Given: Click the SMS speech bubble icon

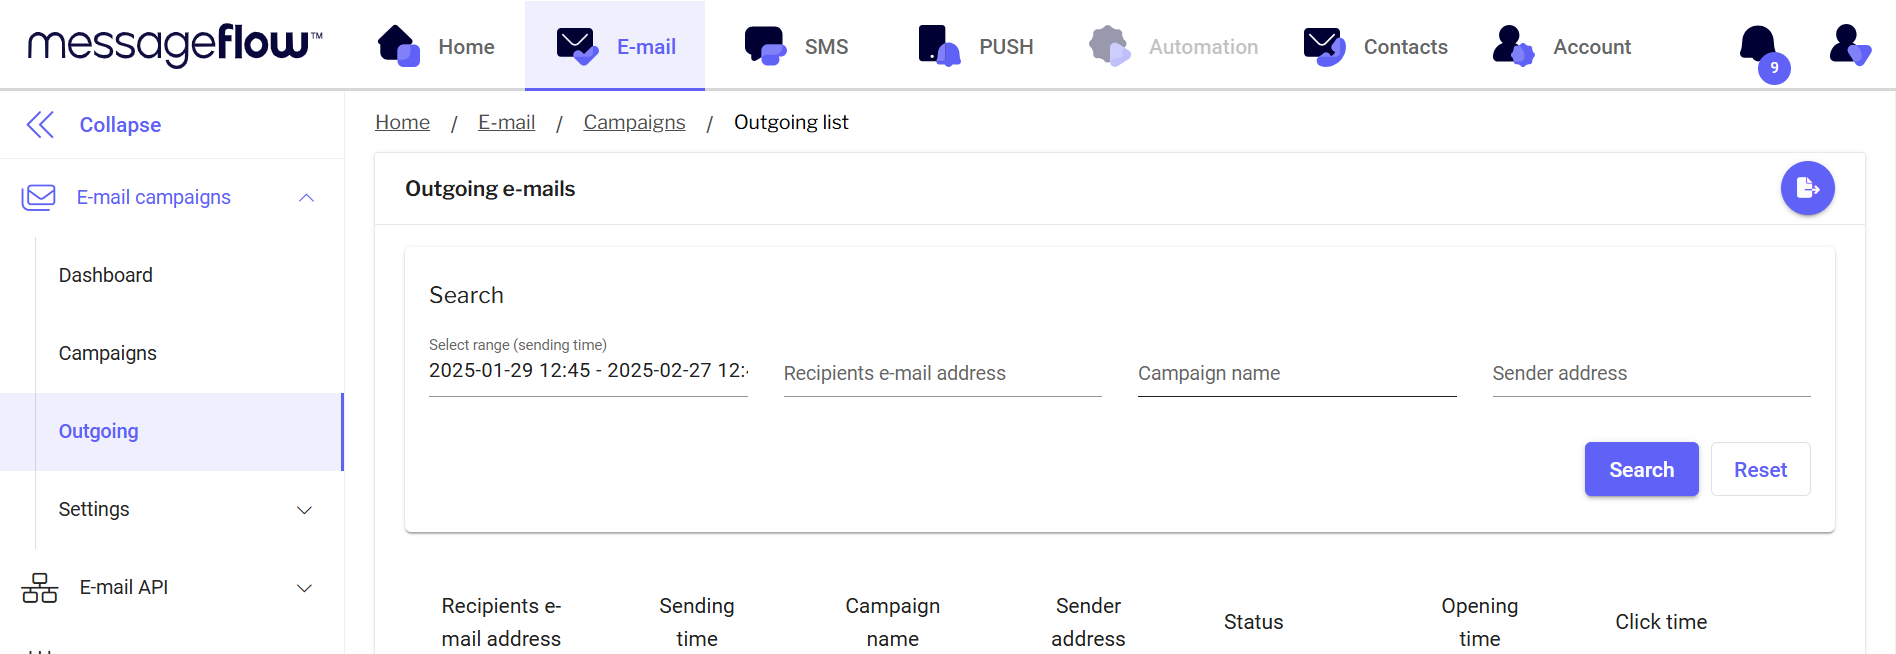Looking at the screenshot, I should tap(765, 46).
